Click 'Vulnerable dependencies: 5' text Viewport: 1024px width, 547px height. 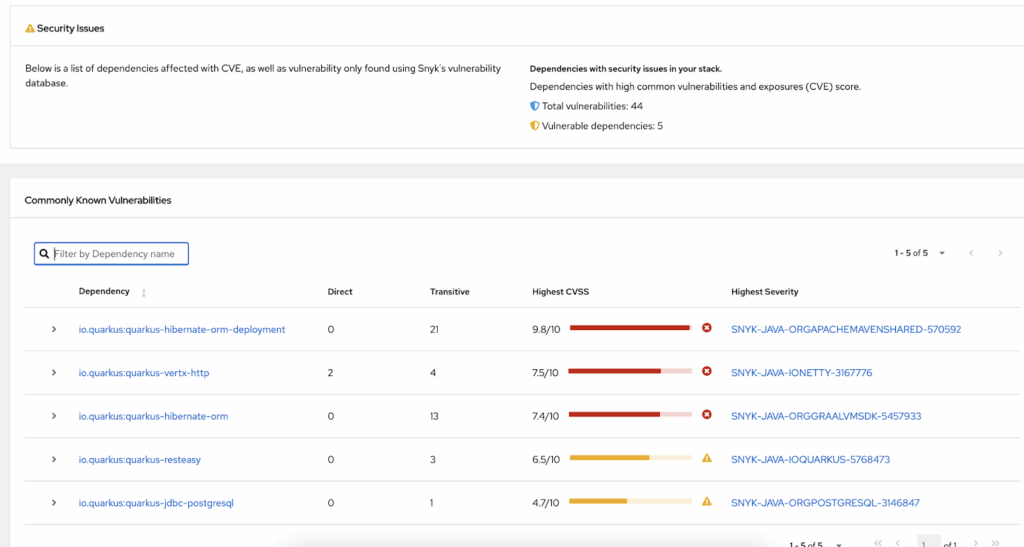pyautogui.click(x=602, y=126)
